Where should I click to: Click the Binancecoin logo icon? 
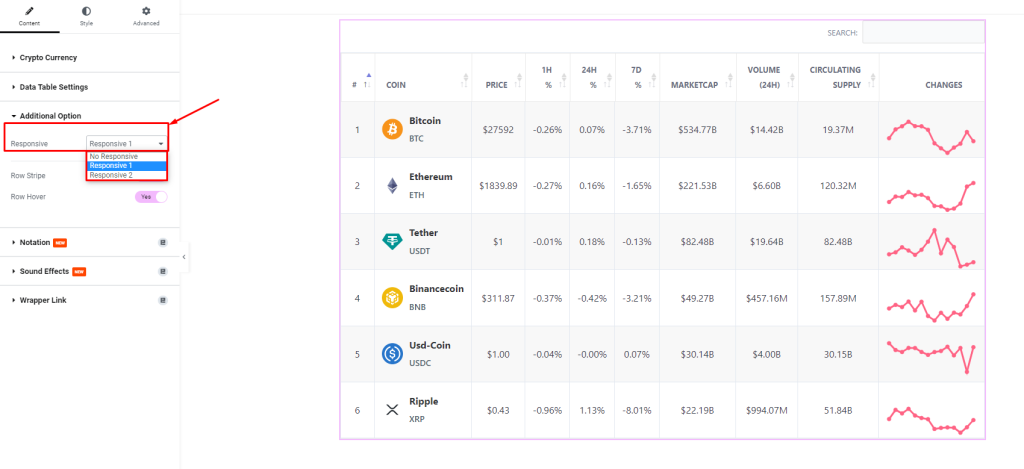[x=392, y=298]
